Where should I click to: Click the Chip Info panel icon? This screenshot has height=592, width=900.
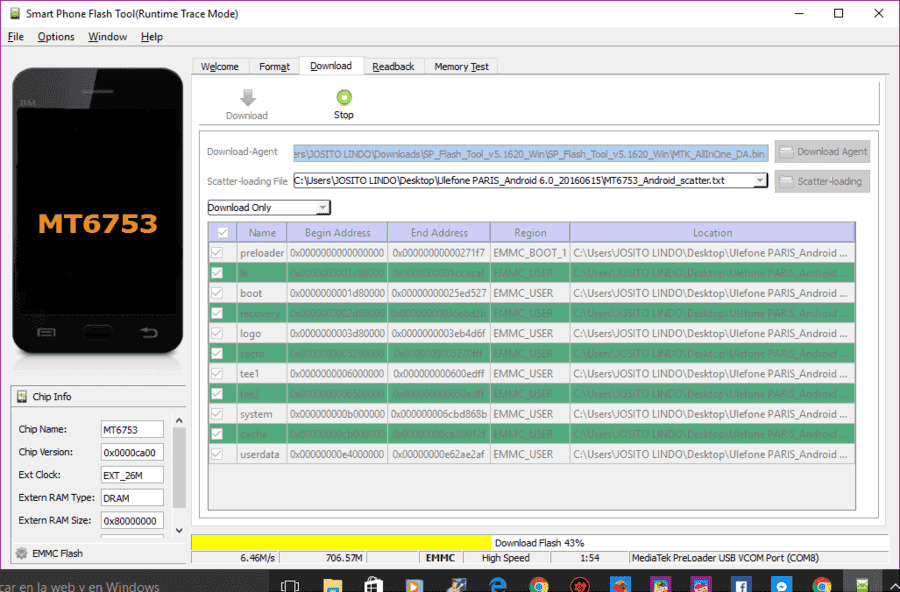point(22,397)
